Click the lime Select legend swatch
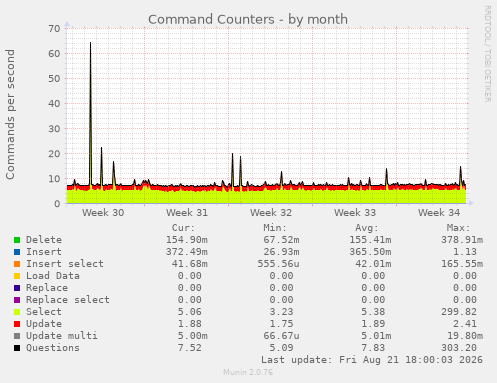497x383 pixels. [x=17, y=312]
